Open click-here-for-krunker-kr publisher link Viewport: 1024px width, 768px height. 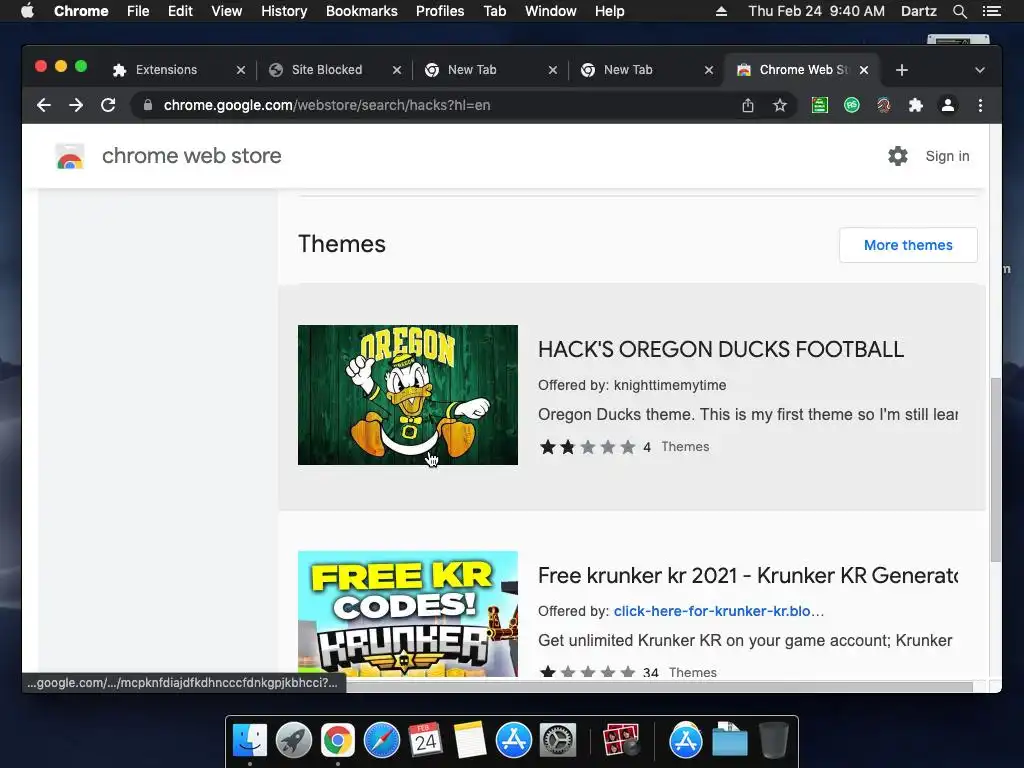(x=718, y=611)
